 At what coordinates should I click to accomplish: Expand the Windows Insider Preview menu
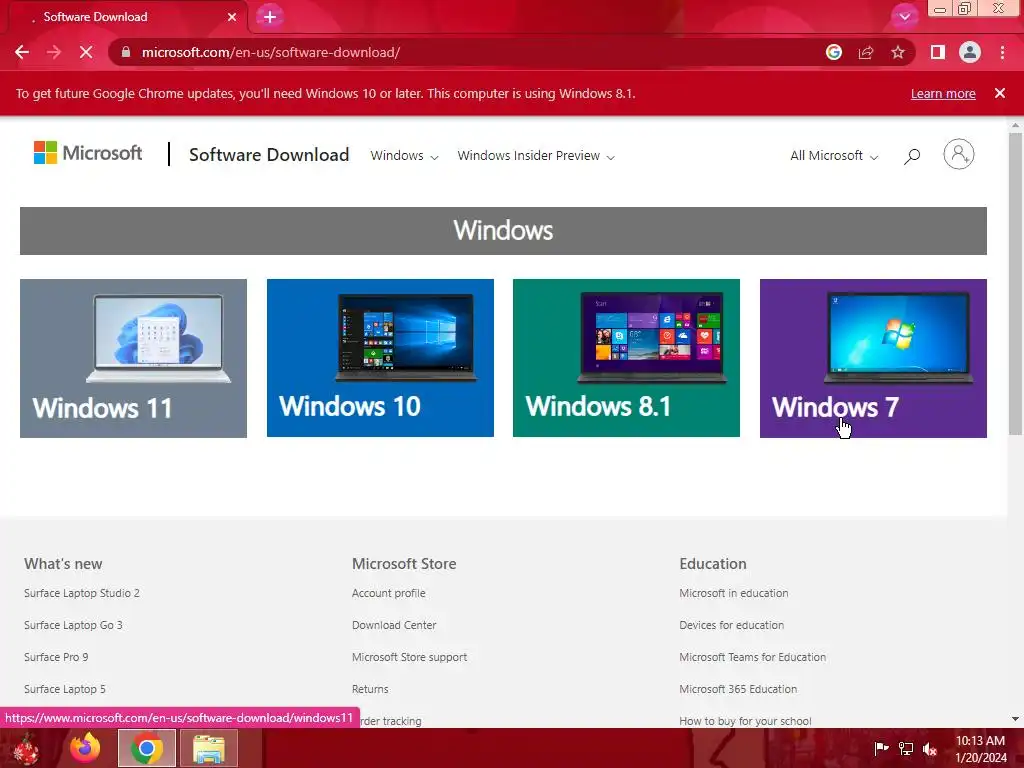[536, 155]
